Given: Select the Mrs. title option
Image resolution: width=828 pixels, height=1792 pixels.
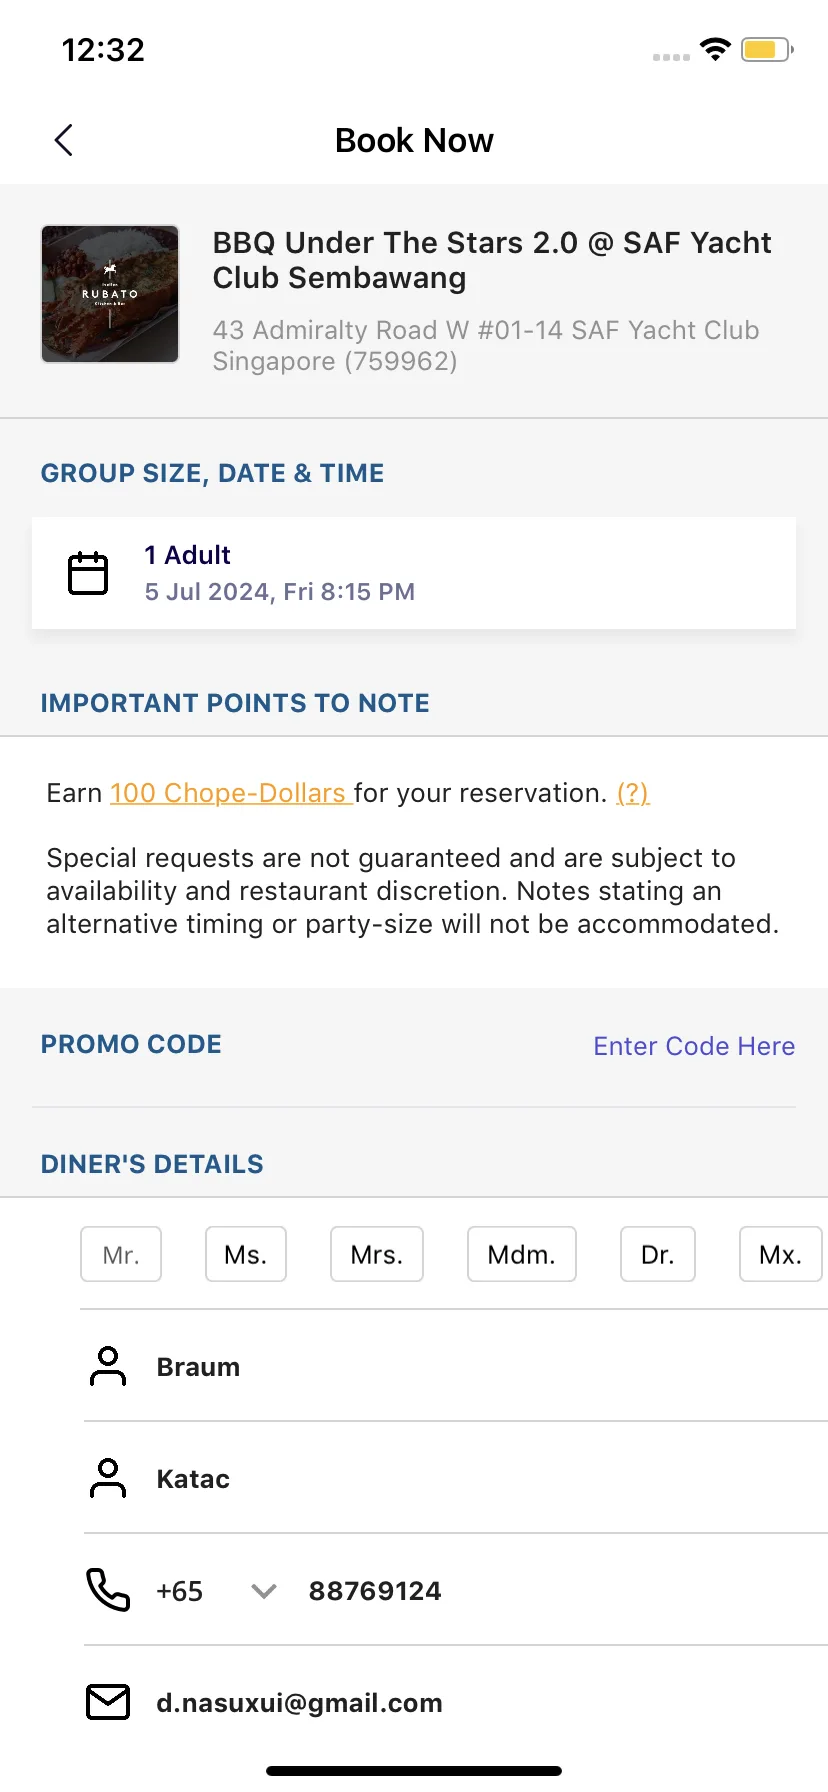Looking at the screenshot, I should coord(377,1254).
